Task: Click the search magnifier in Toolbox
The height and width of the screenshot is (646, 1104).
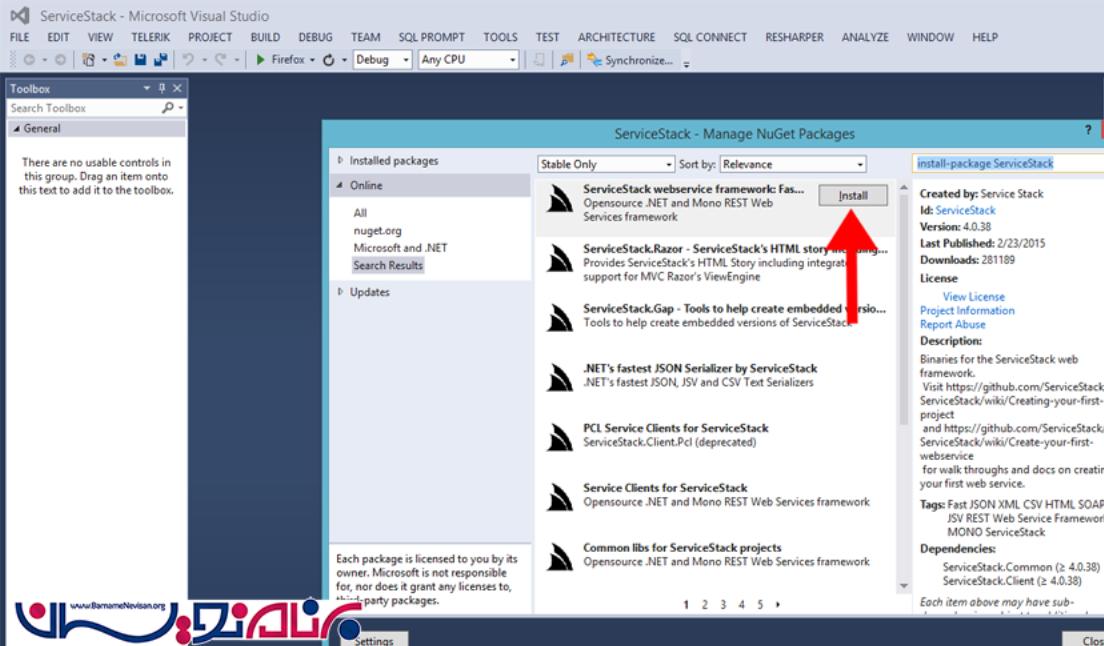Action: [167, 108]
